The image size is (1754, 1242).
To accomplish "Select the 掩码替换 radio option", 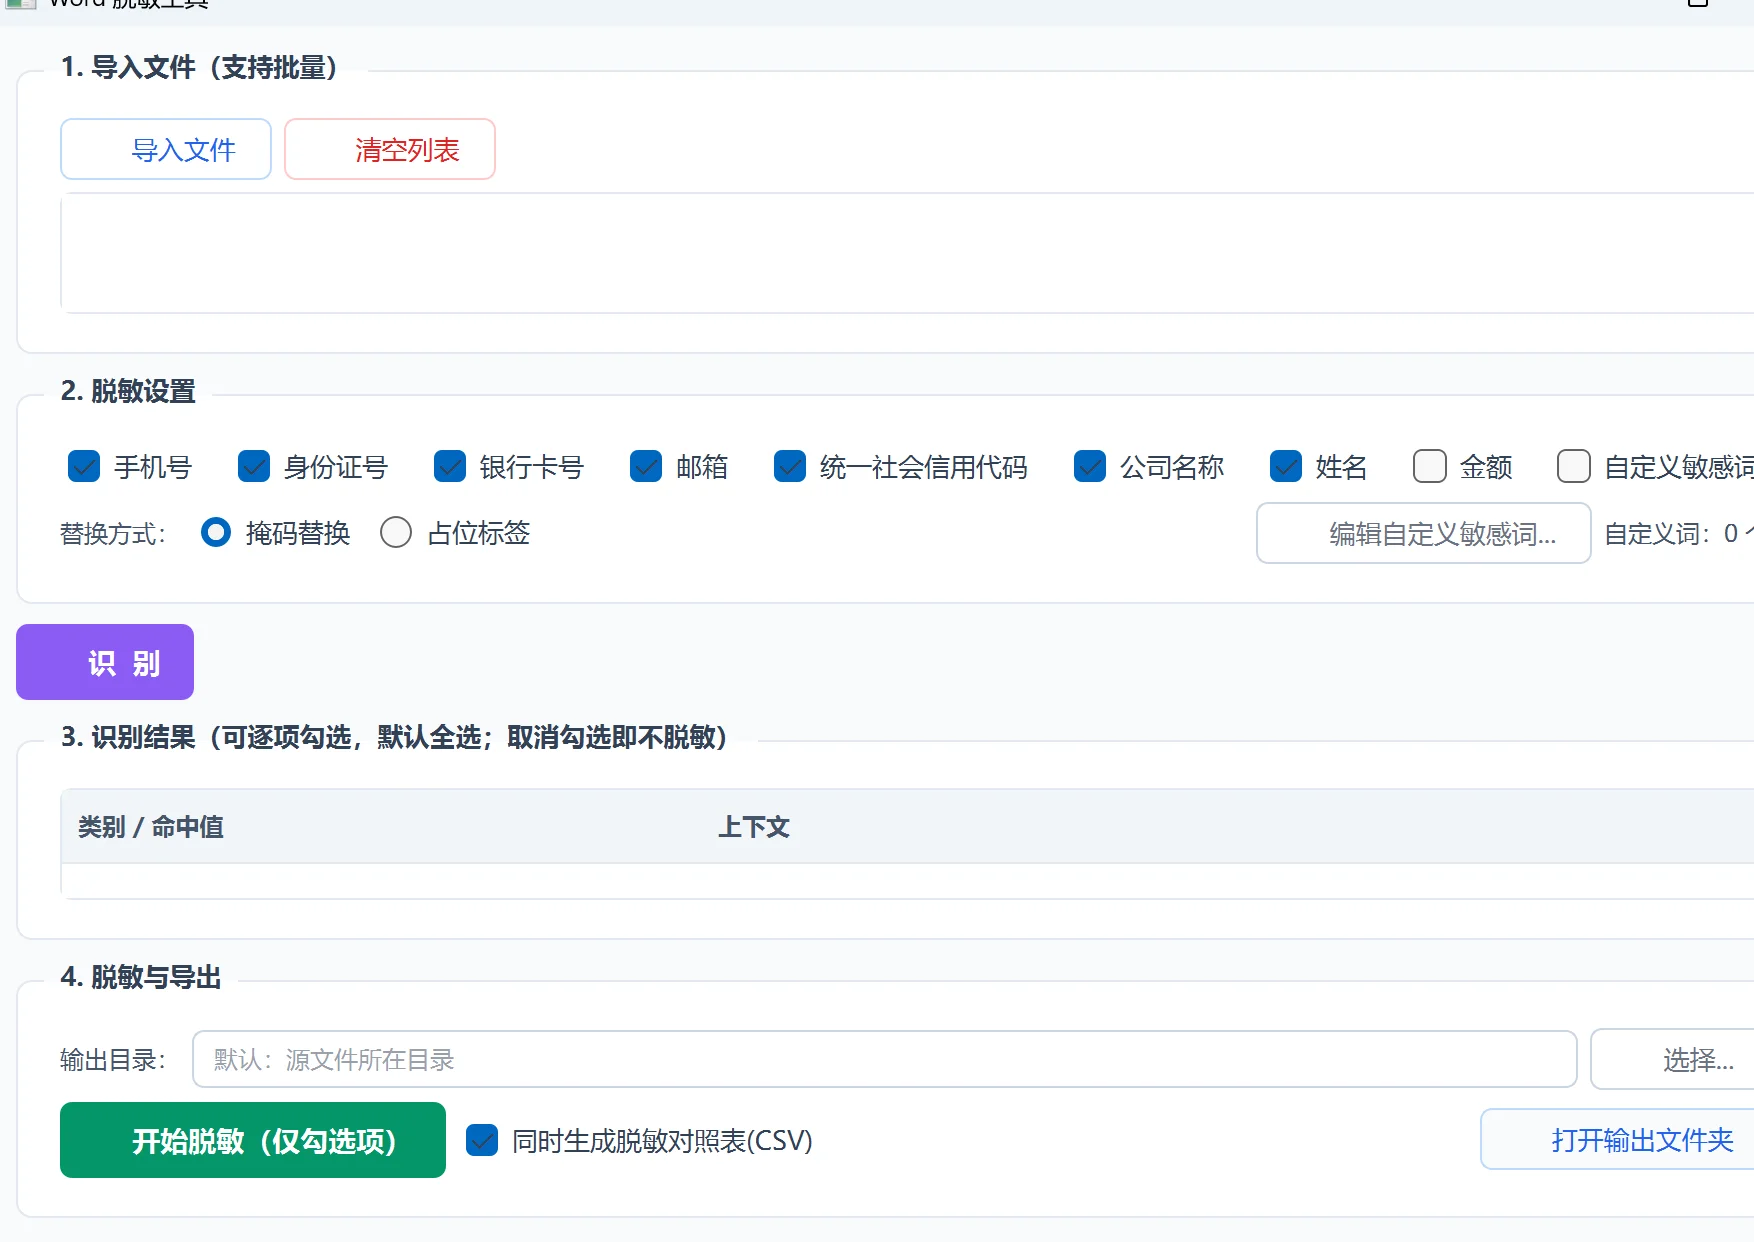I will 216,532.
